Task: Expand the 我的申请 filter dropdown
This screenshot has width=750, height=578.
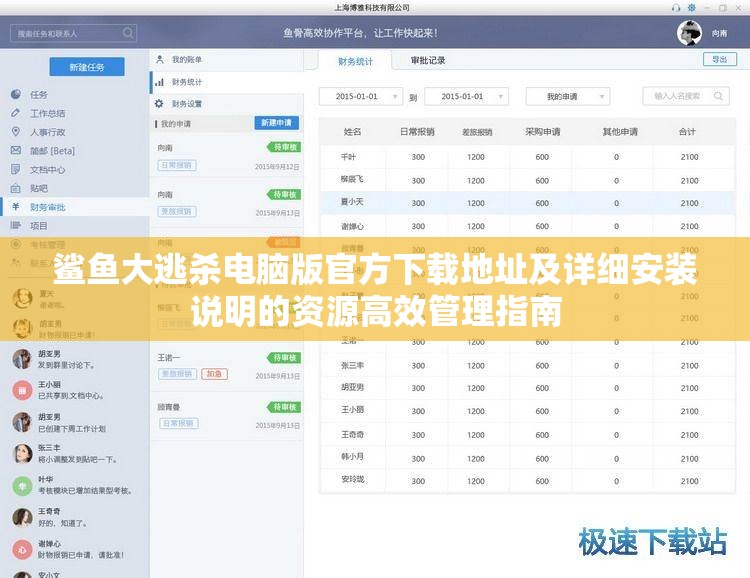Action: point(568,96)
